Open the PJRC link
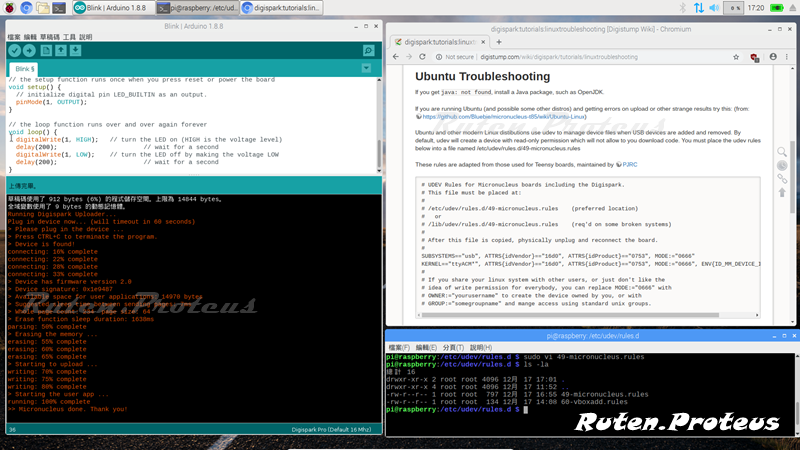The width and height of the screenshot is (800, 450). (x=630, y=165)
